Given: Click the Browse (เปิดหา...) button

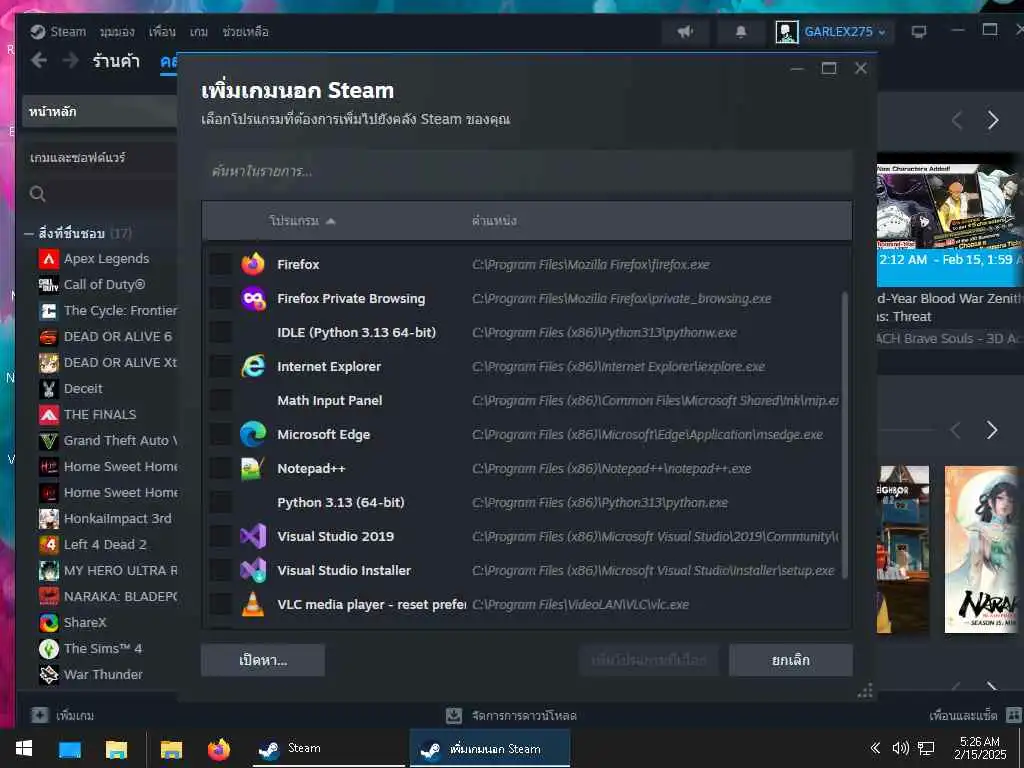Looking at the screenshot, I should [x=263, y=660].
